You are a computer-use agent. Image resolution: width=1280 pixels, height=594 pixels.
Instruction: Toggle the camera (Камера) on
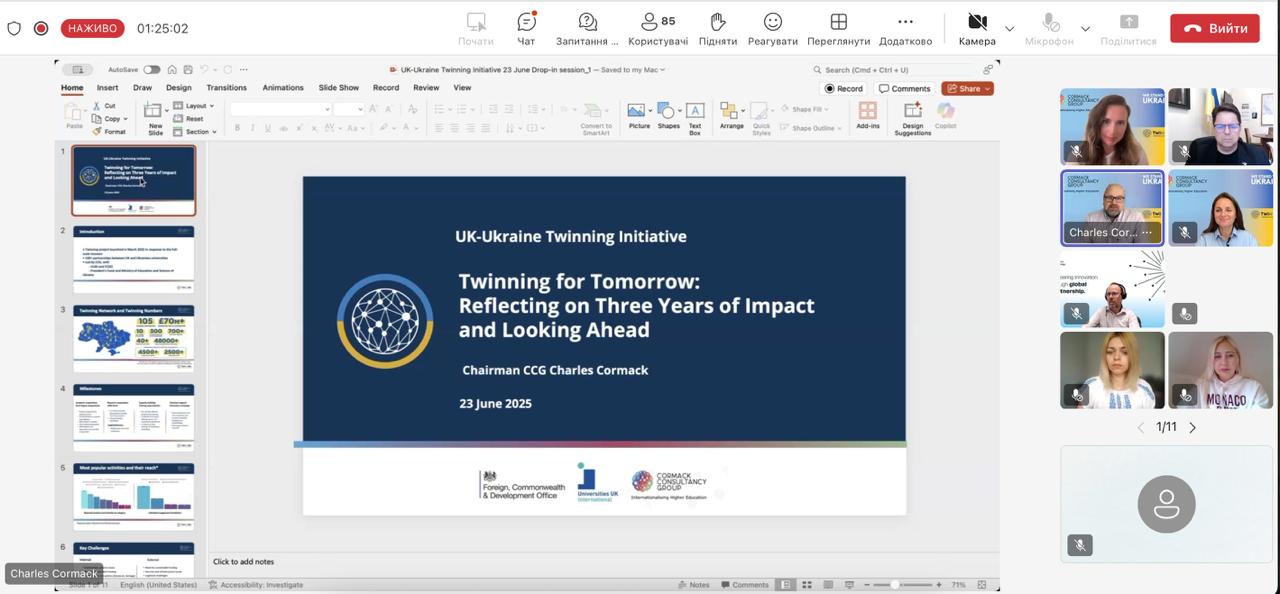[977, 29]
